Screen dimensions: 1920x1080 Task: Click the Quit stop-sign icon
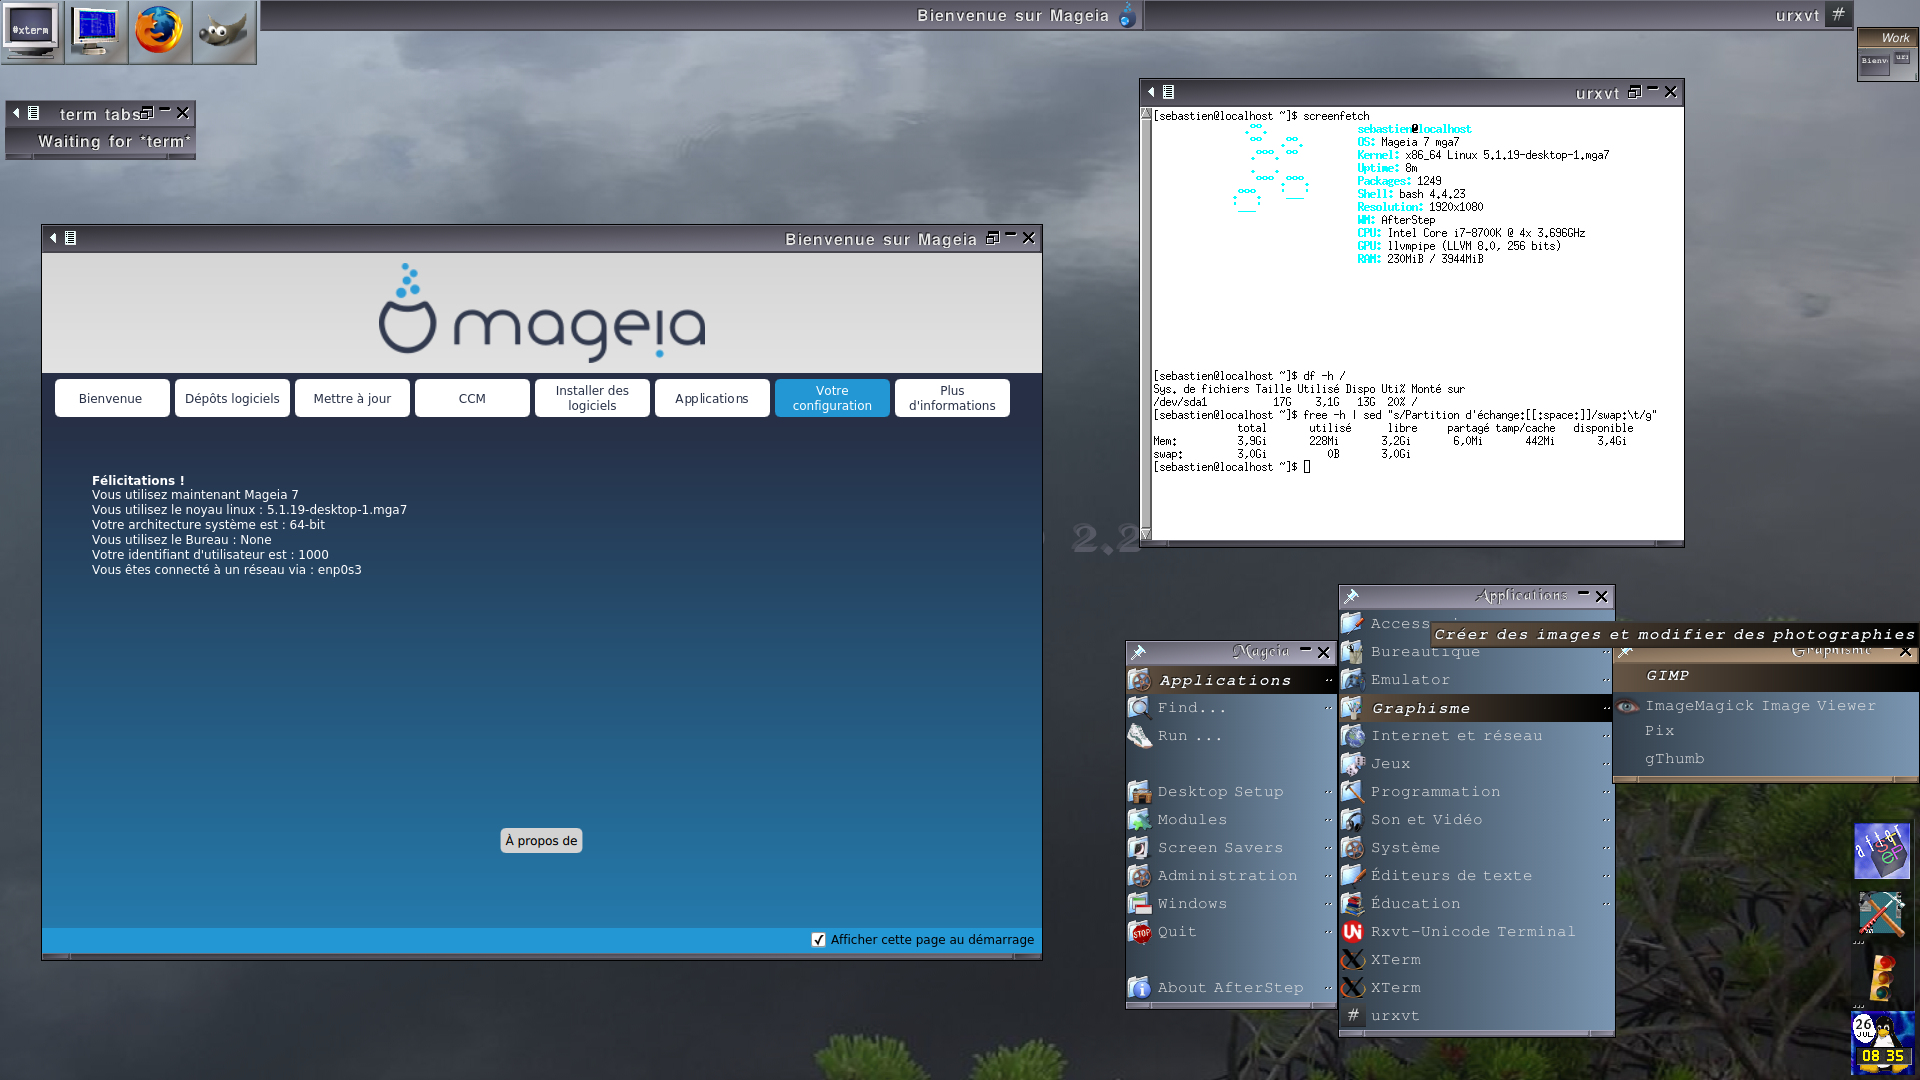(1140, 932)
